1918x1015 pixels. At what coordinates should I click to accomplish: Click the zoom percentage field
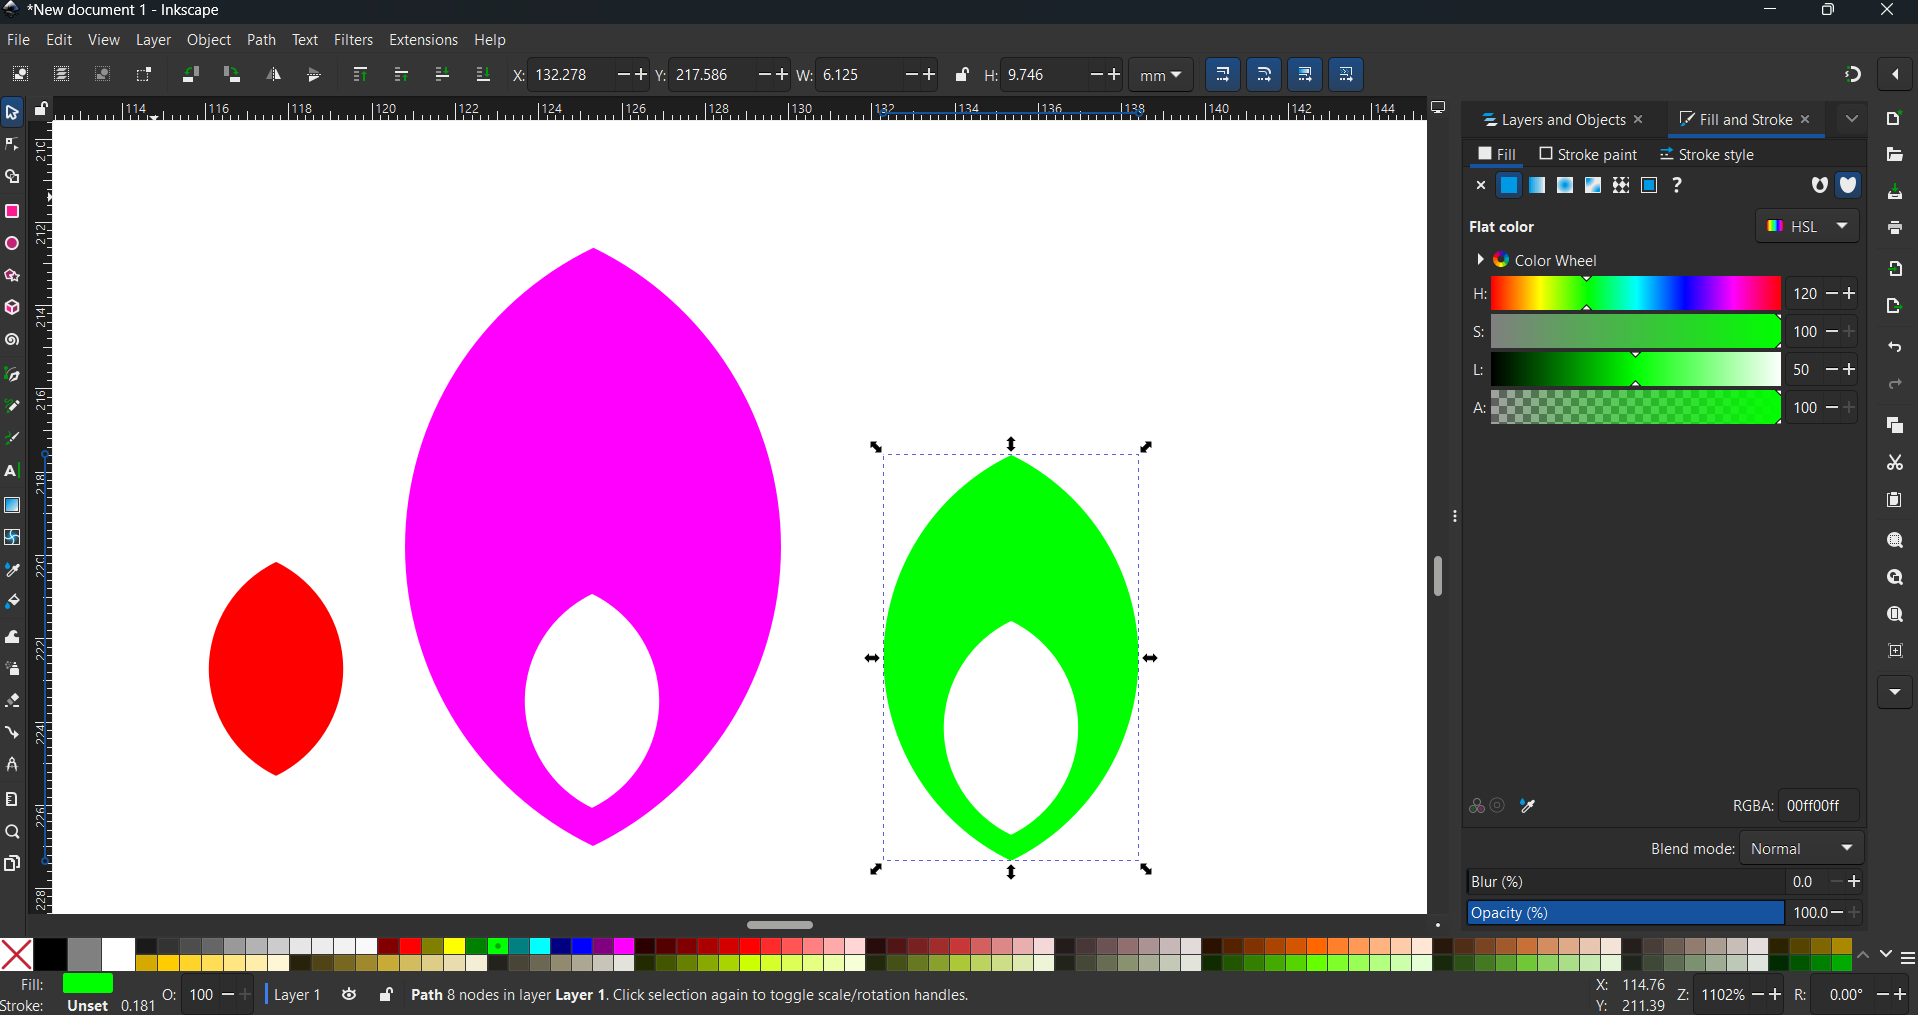pyautogui.click(x=1723, y=995)
